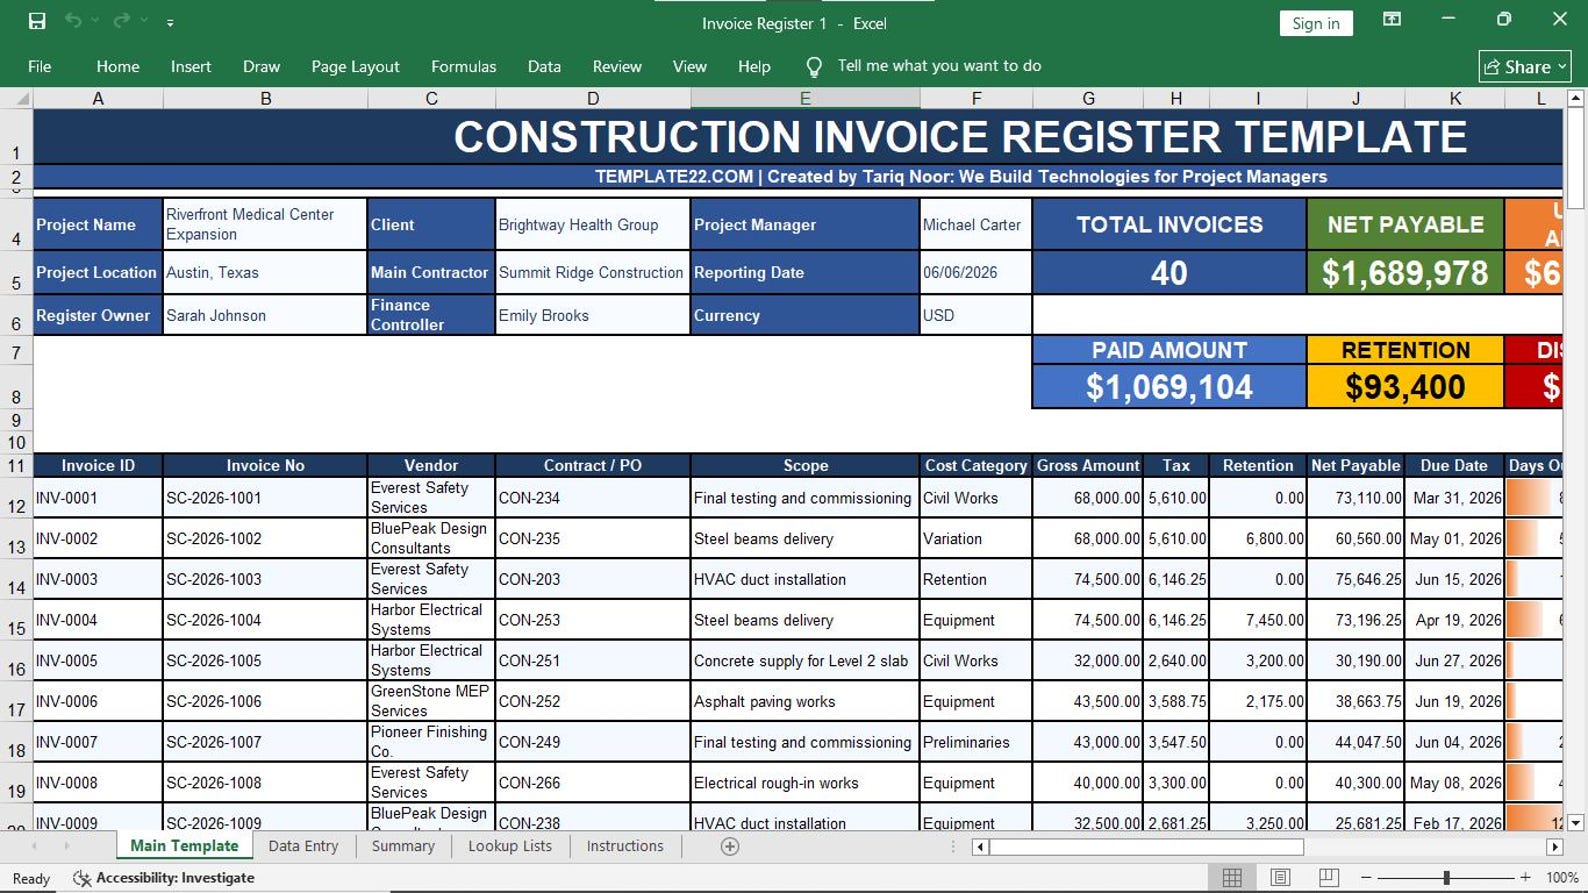The height and width of the screenshot is (893, 1588).
Task: Select the Preliminaries cost category cell
Action: (976, 742)
